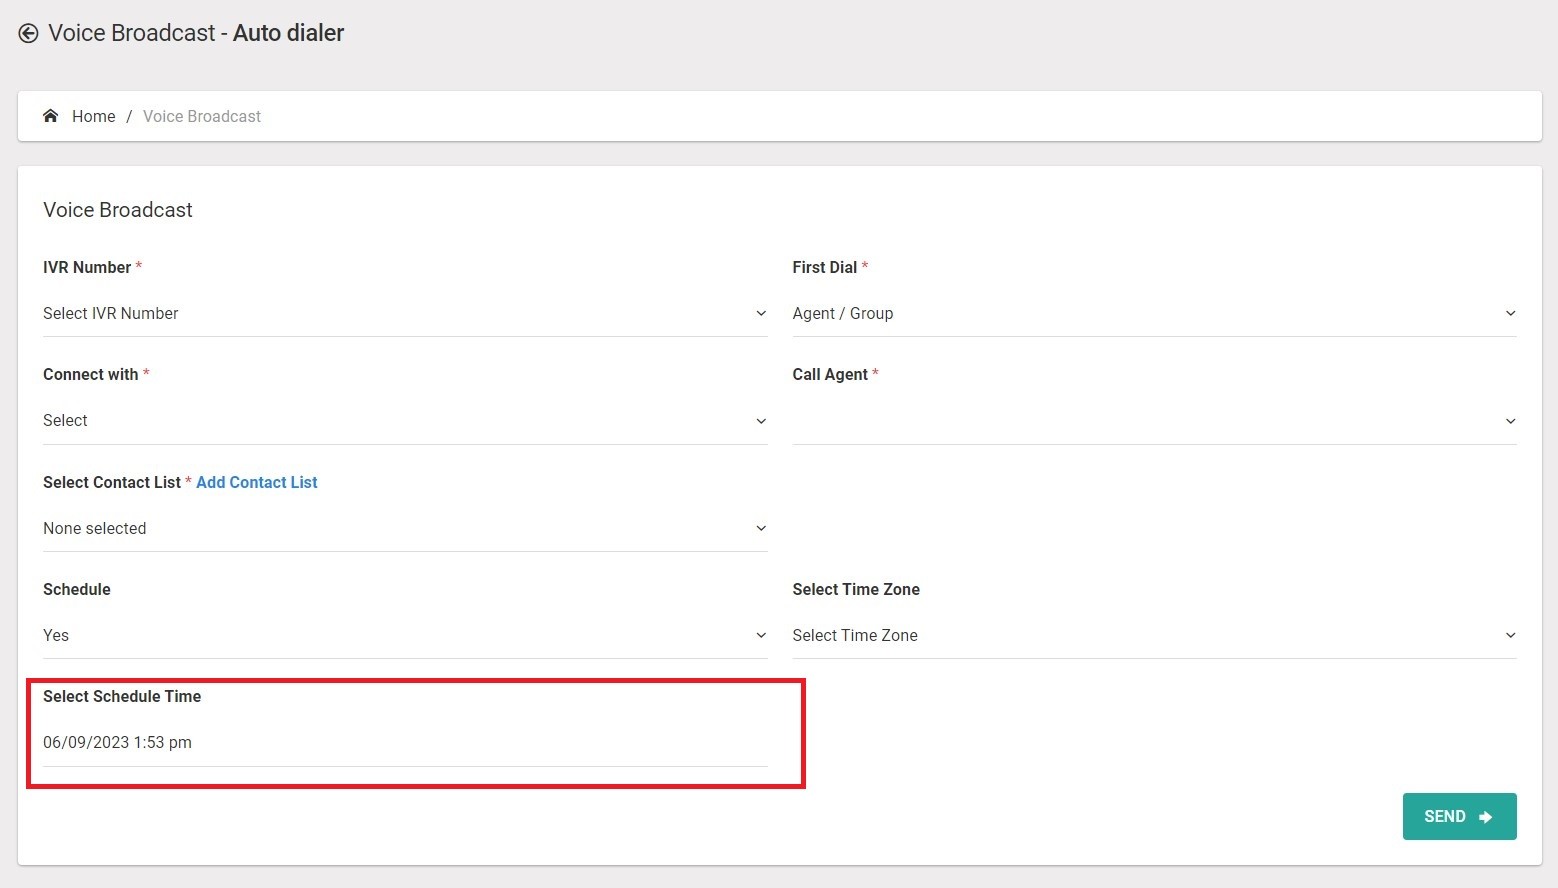Open the First Dial Agent / Group dropdown
Image resolution: width=1558 pixels, height=888 pixels.
[1154, 314]
